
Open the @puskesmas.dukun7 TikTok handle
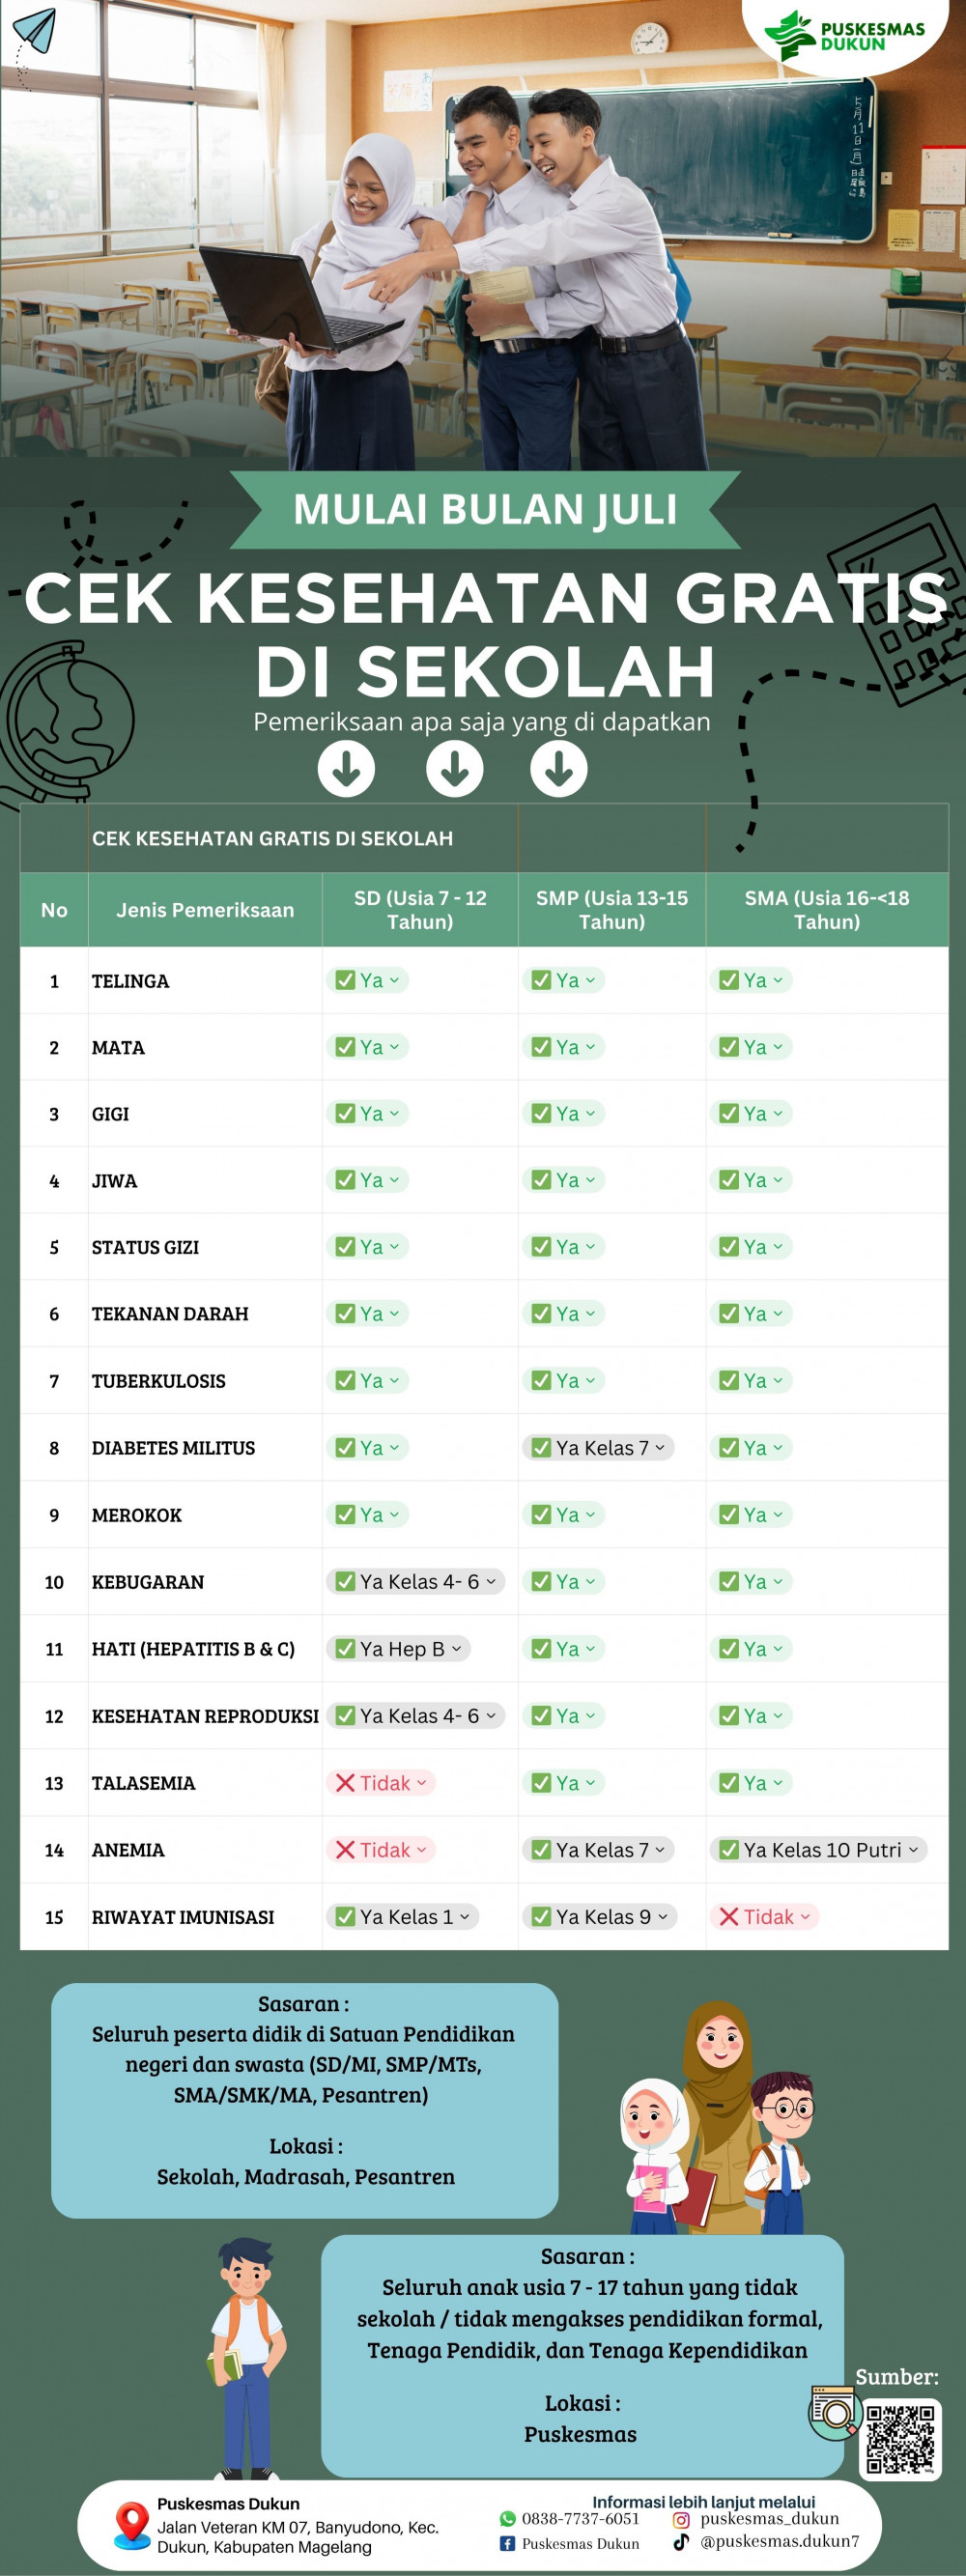(779, 2541)
